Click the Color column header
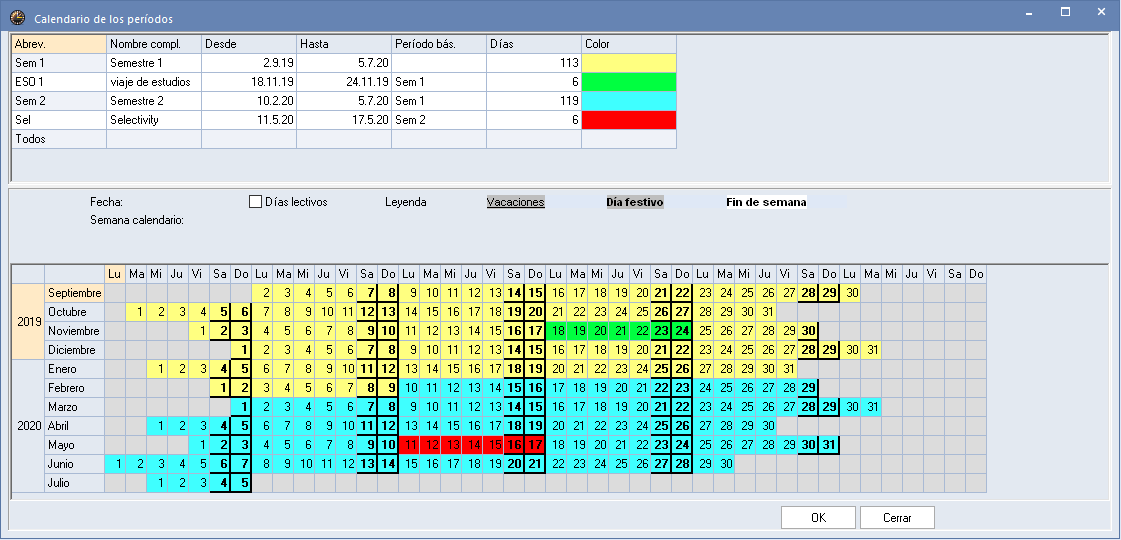1121x540 pixels. 628,44
